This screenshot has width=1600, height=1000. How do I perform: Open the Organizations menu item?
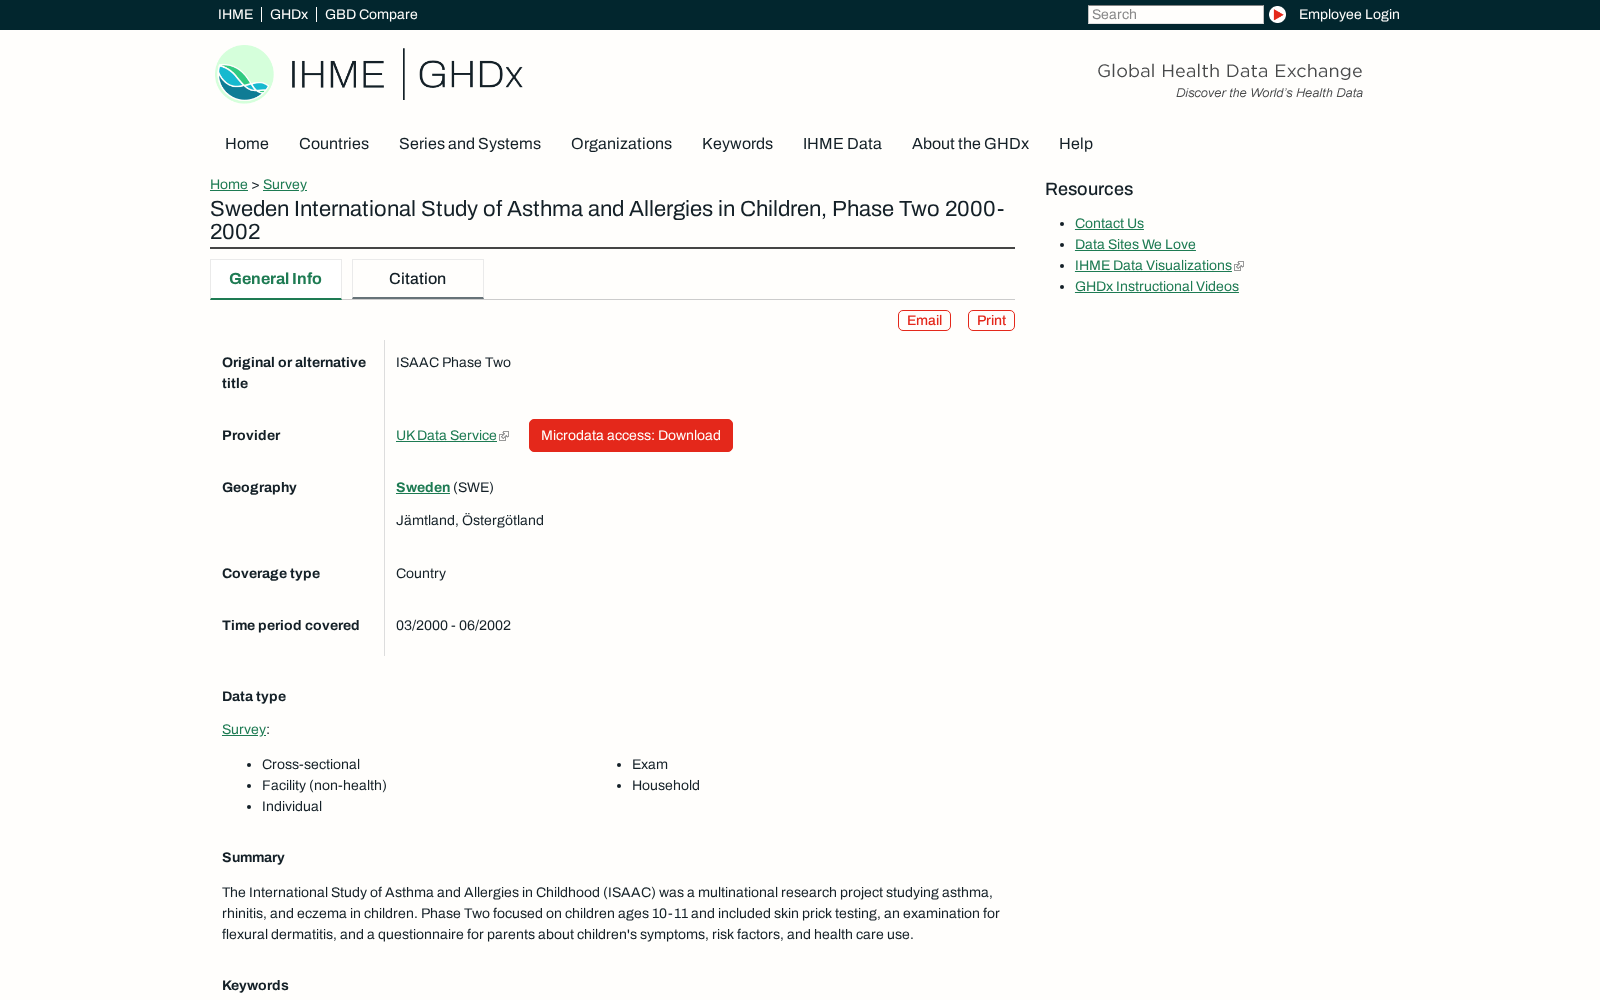click(621, 144)
